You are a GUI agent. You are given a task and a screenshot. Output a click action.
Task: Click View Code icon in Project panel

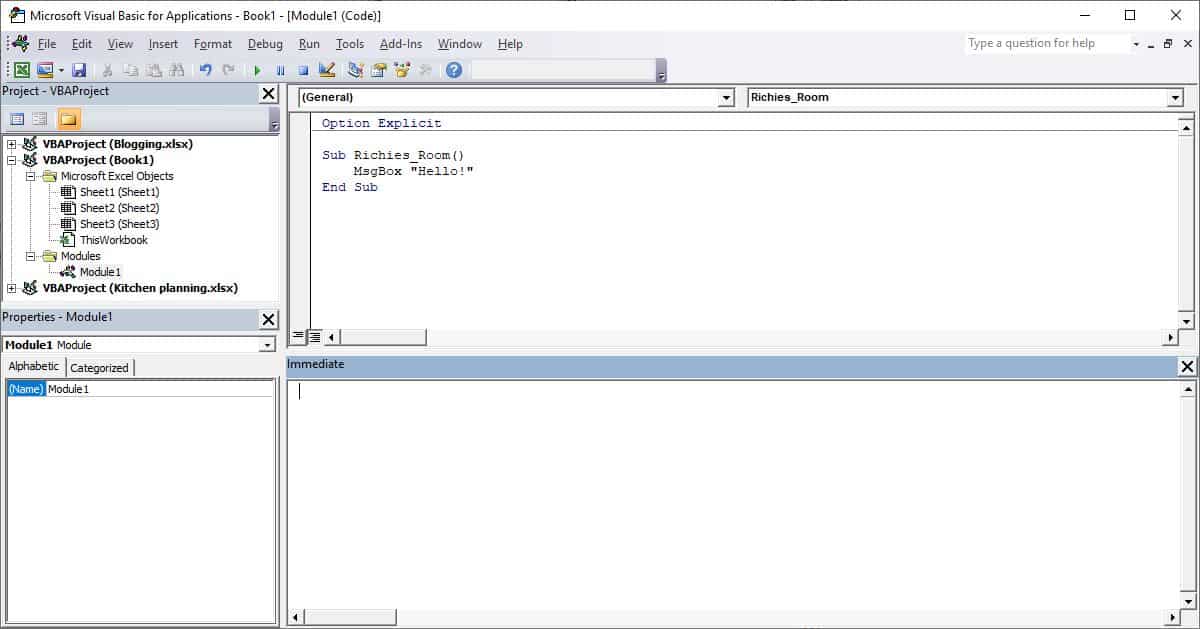pyautogui.click(x=17, y=119)
